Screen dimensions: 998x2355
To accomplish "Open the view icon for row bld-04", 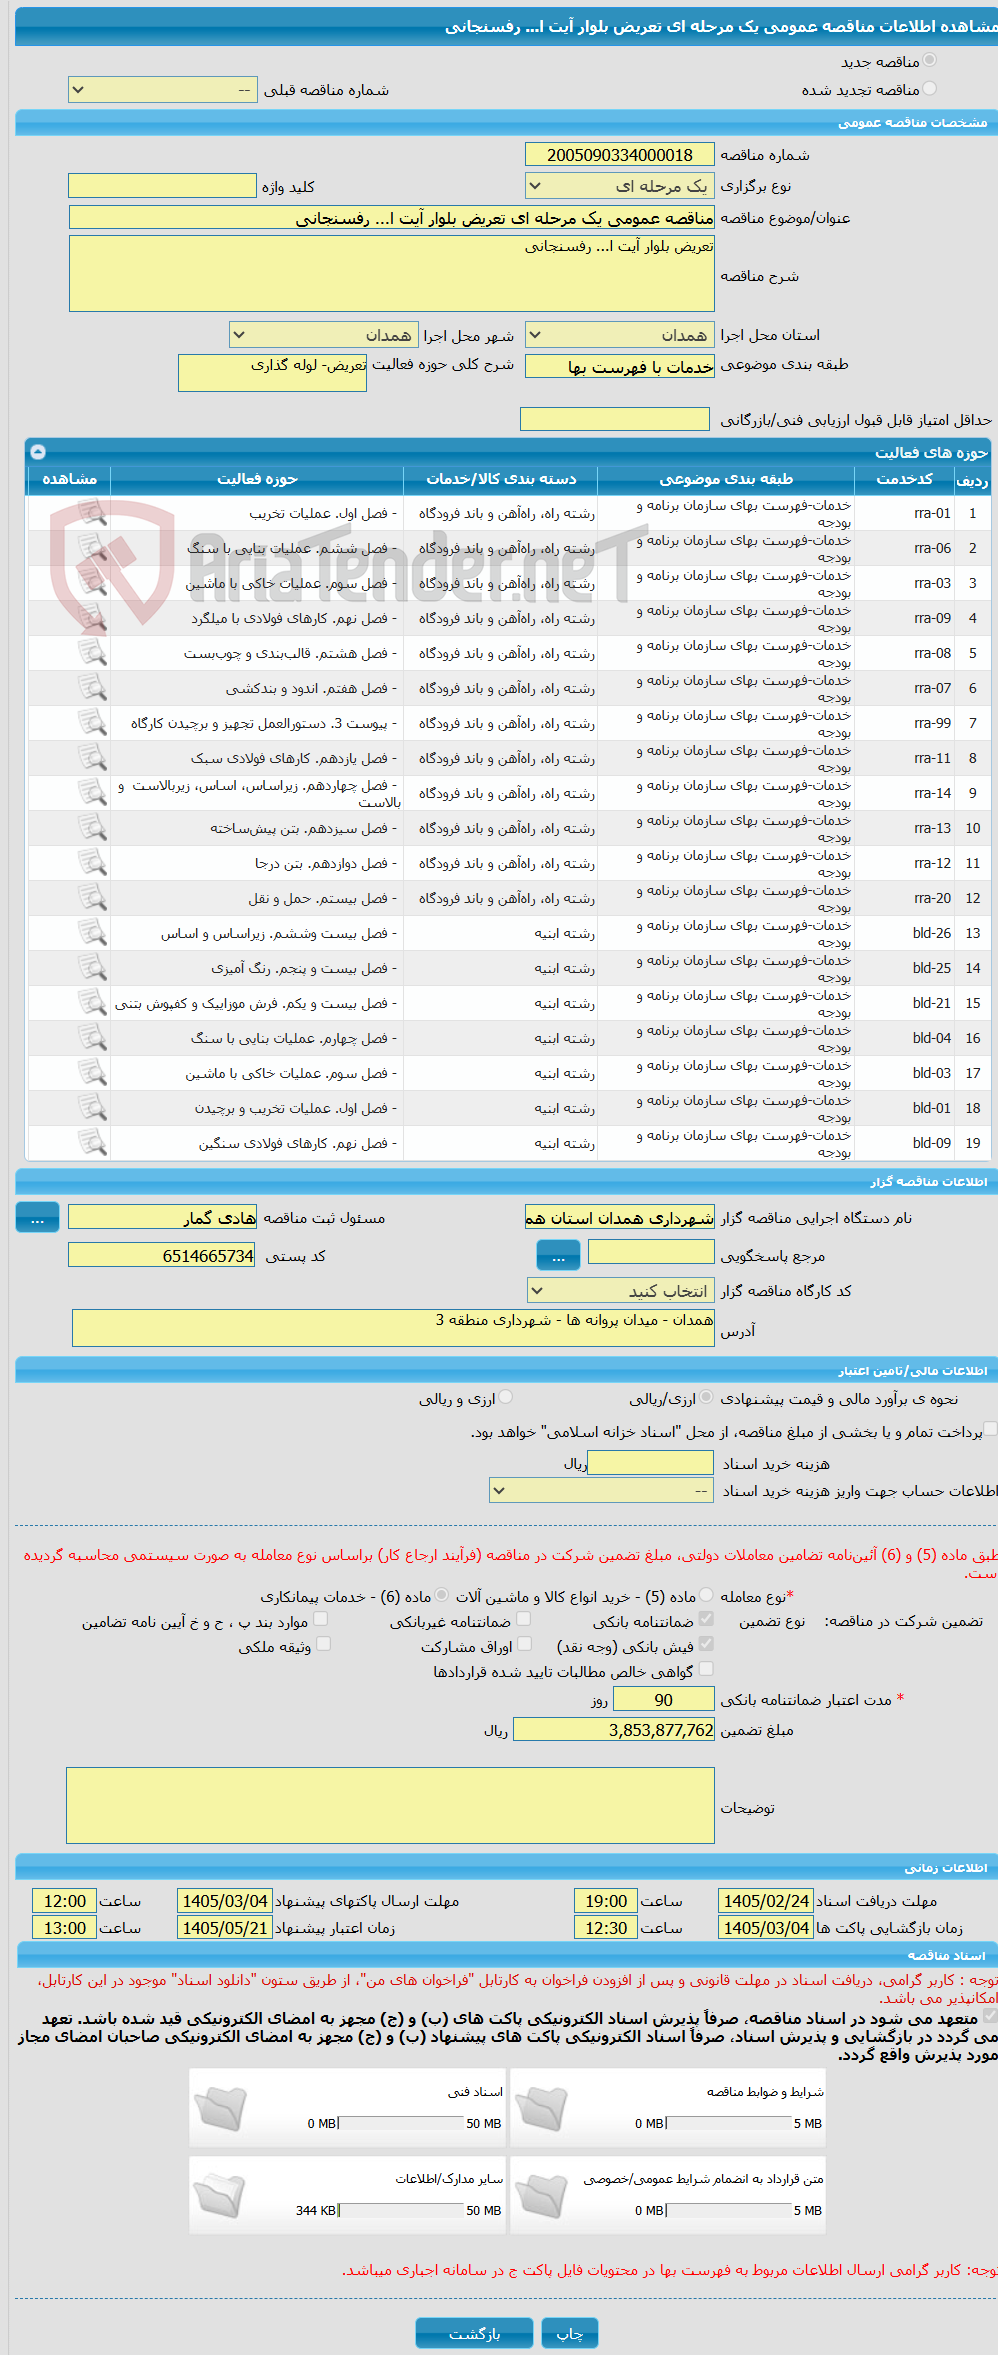I will click(92, 1038).
